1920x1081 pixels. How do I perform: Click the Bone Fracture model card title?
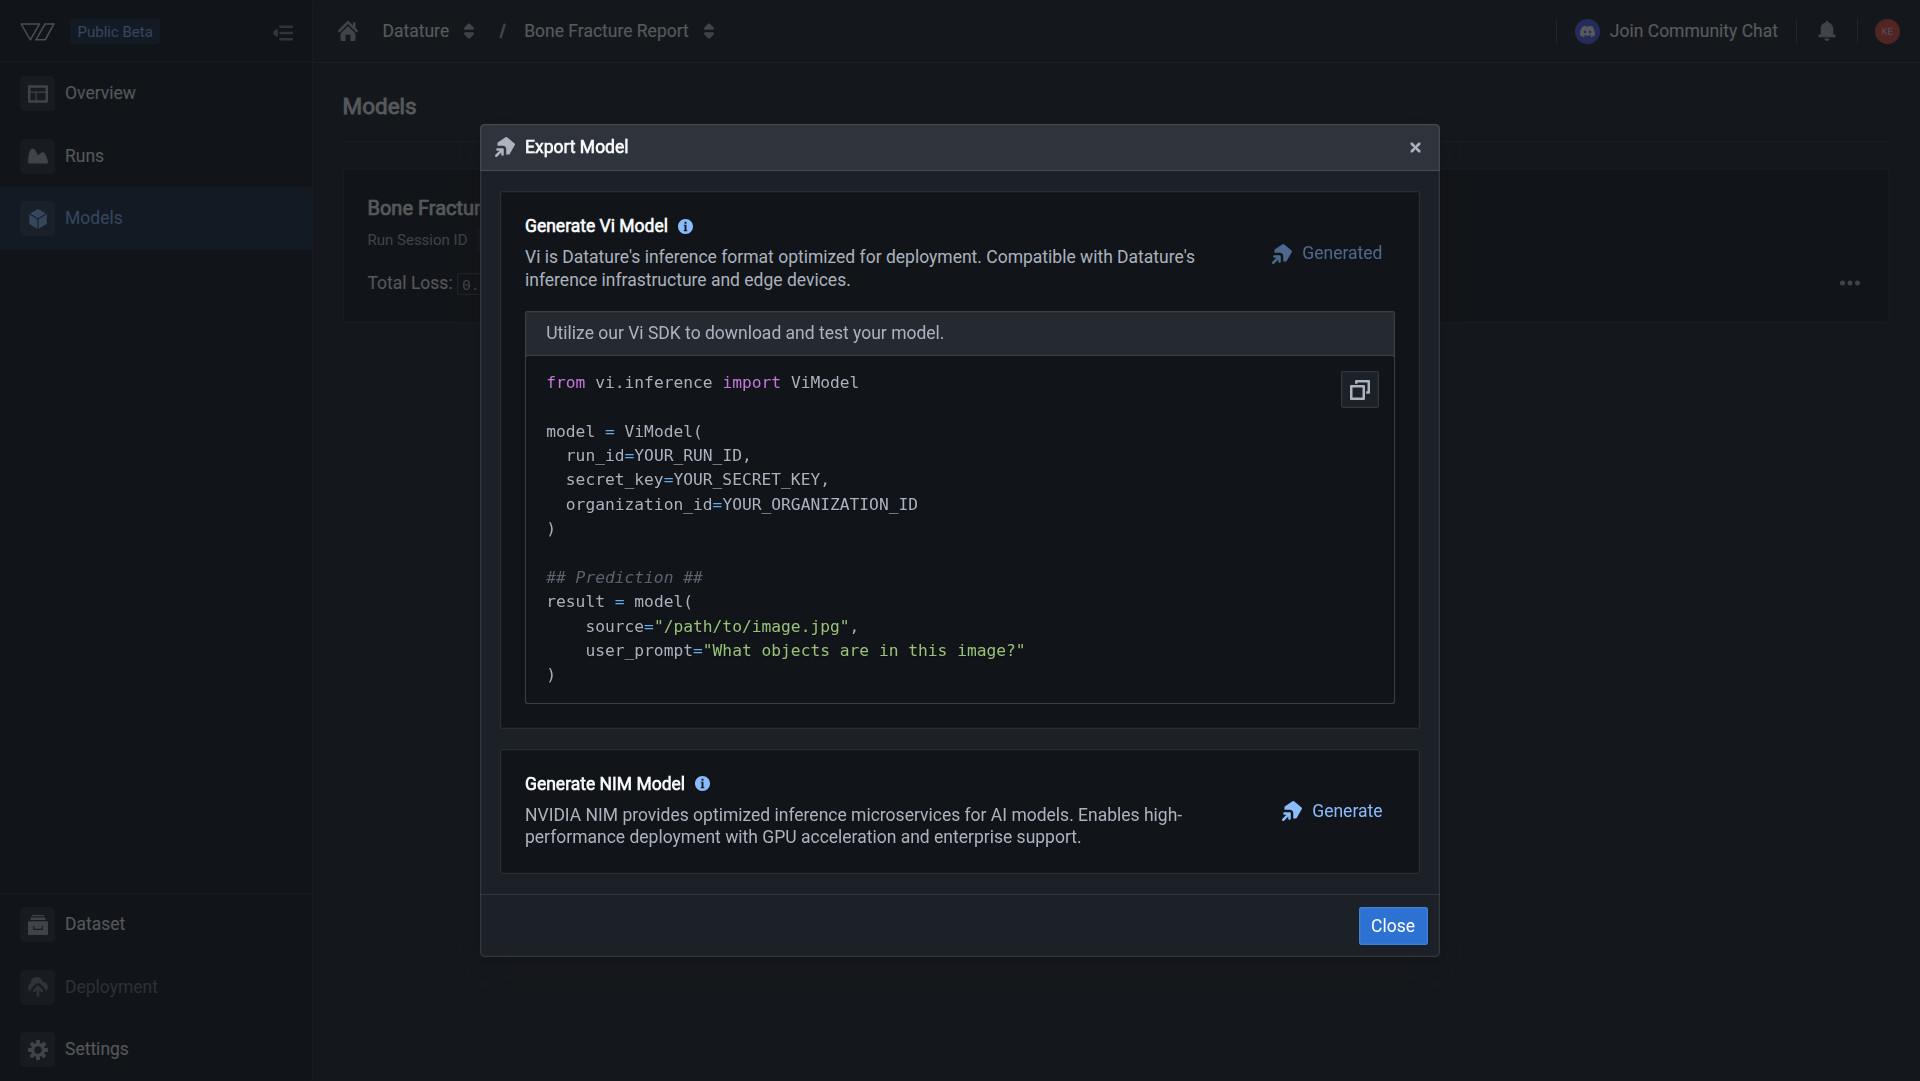coord(423,208)
